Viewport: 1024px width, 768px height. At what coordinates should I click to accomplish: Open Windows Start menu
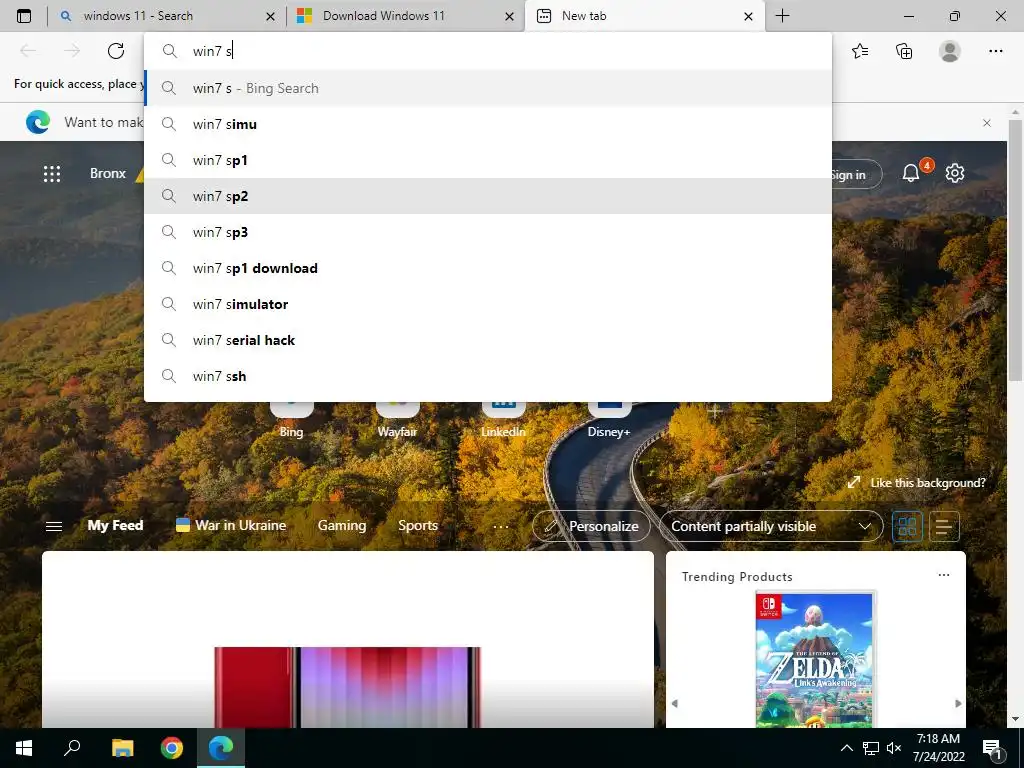click(24, 748)
